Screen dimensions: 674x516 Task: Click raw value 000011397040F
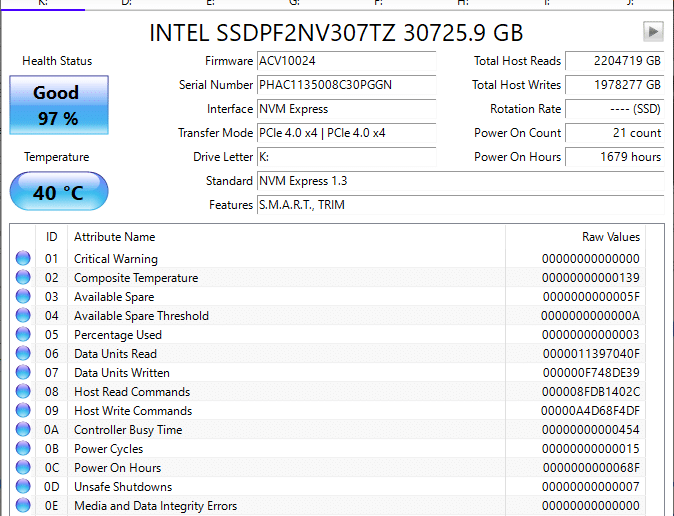(x=591, y=353)
